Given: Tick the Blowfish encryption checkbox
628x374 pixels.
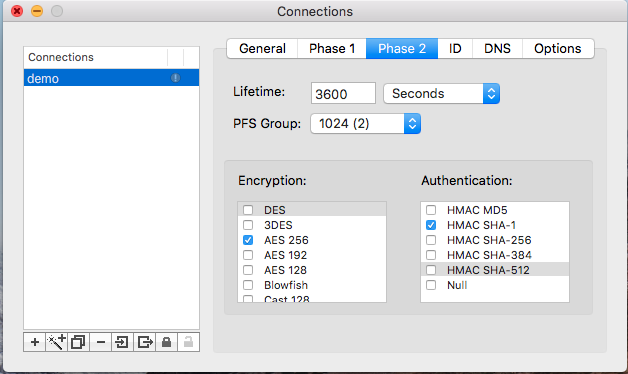Looking at the screenshot, I should [x=248, y=285].
